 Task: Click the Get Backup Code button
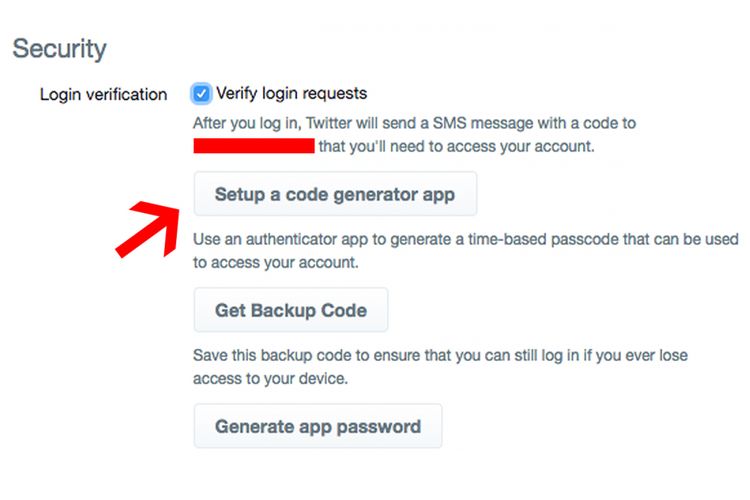pos(290,310)
